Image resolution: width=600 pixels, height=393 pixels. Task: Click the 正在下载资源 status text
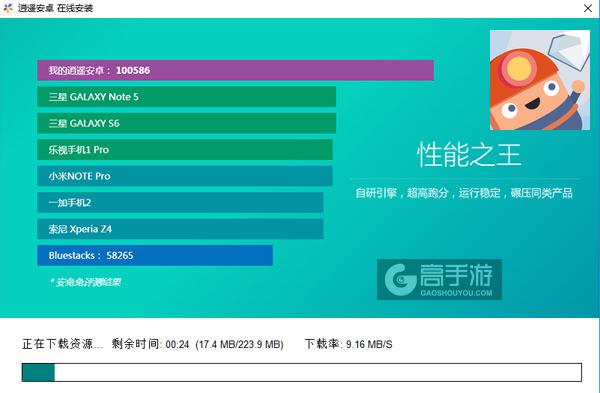(x=62, y=344)
